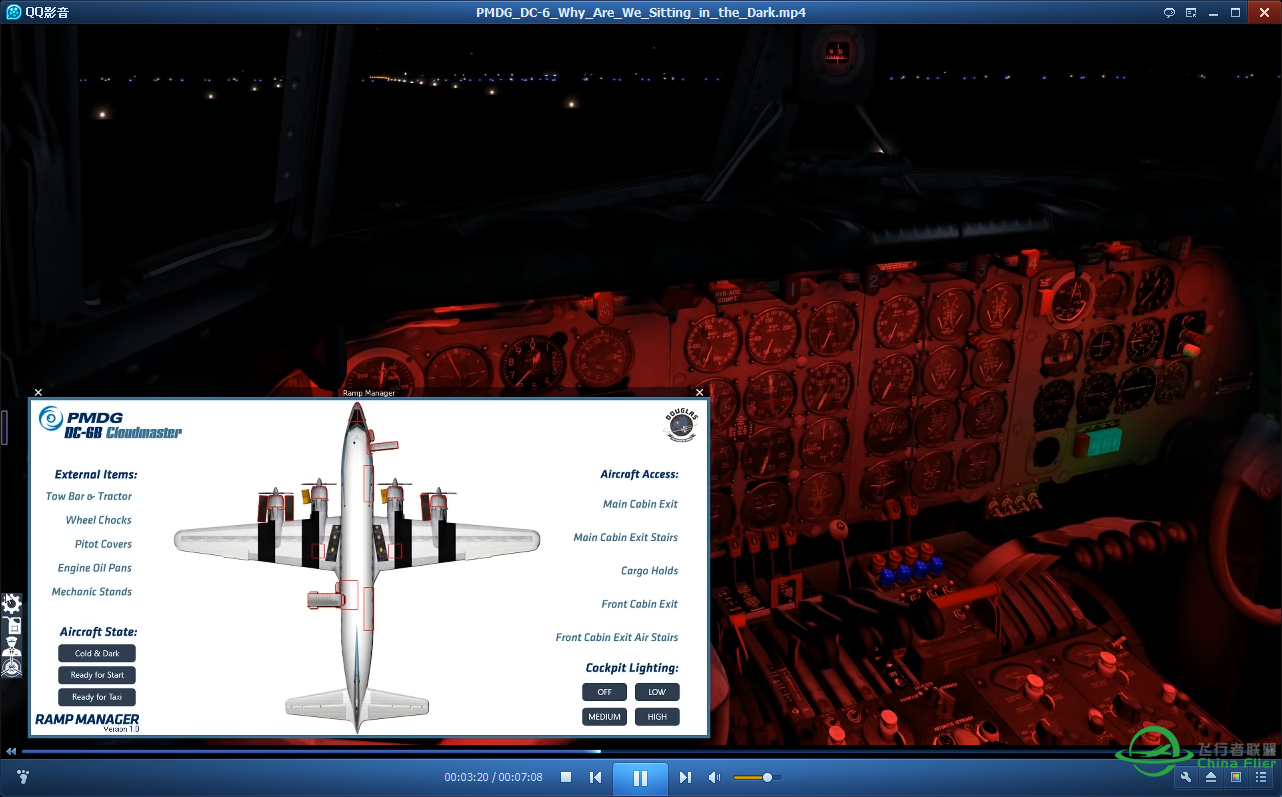The image size is (1282, 797).
Task: Click the colorful square icon in player bar
Action: pos(1236,777)
